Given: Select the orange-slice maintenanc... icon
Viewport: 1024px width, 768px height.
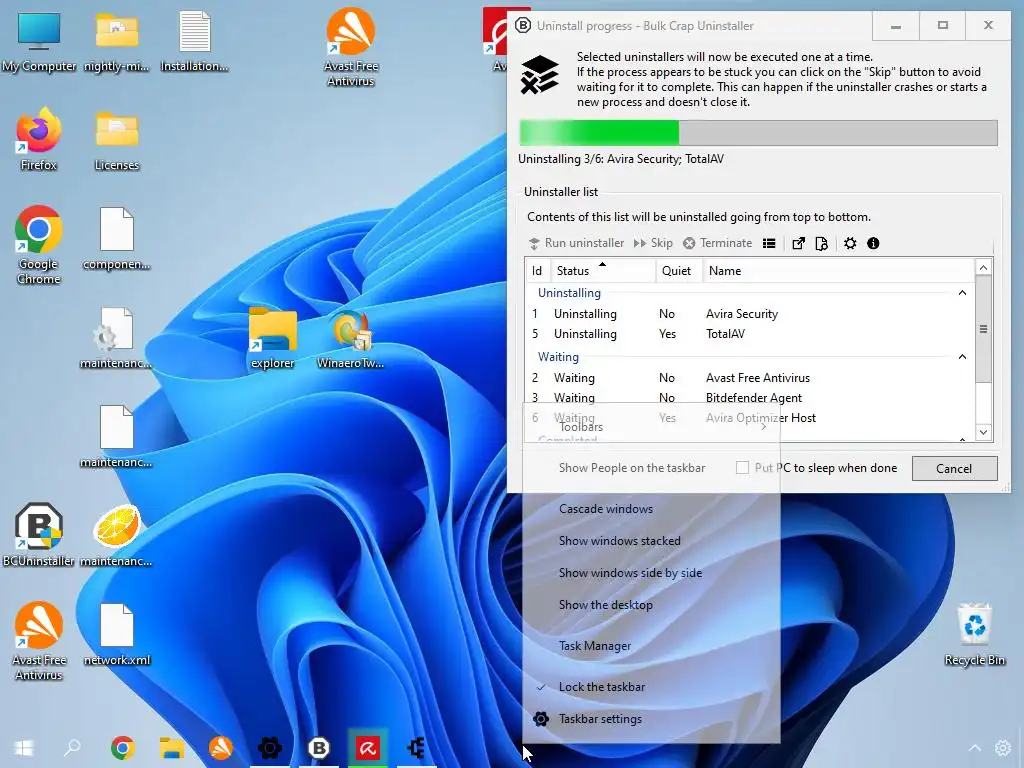Looking at the screenshot, I should [x=117, y=534].
